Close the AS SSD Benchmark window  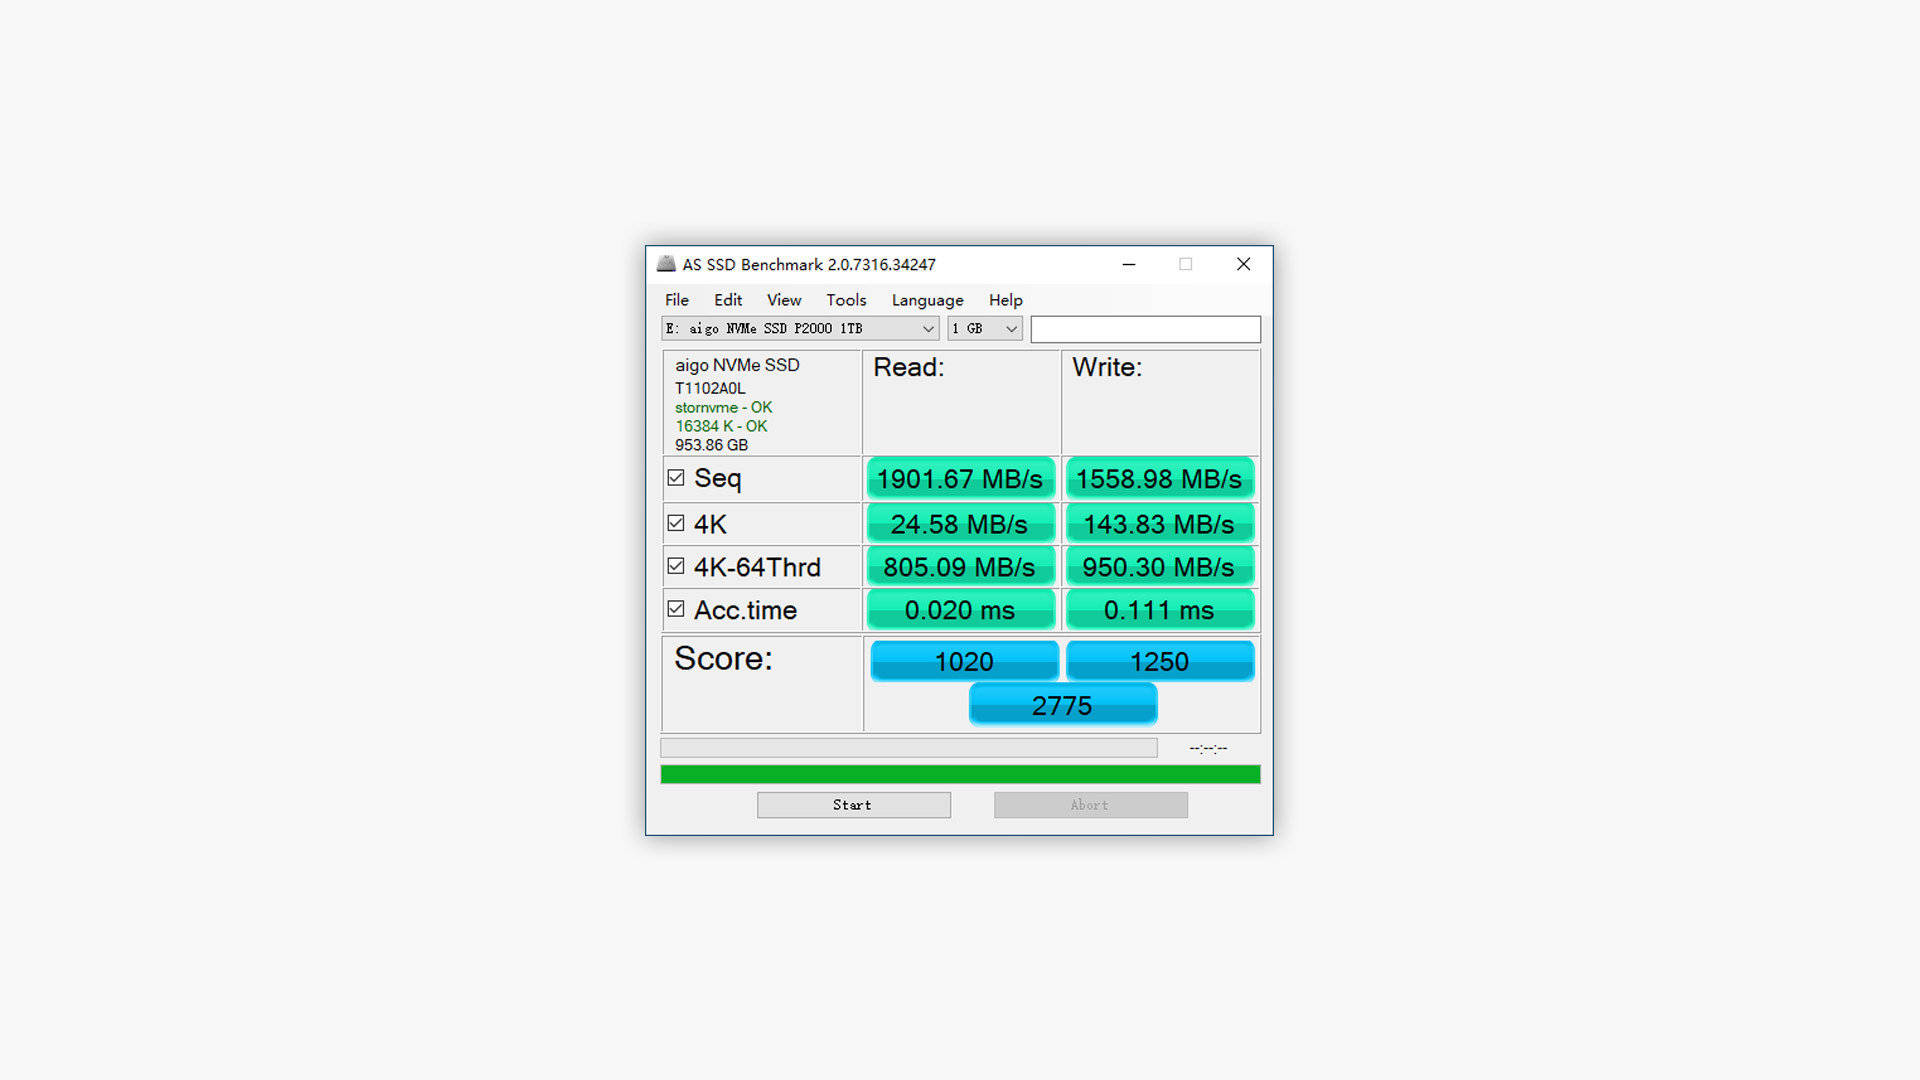(x=1243, y=264)
